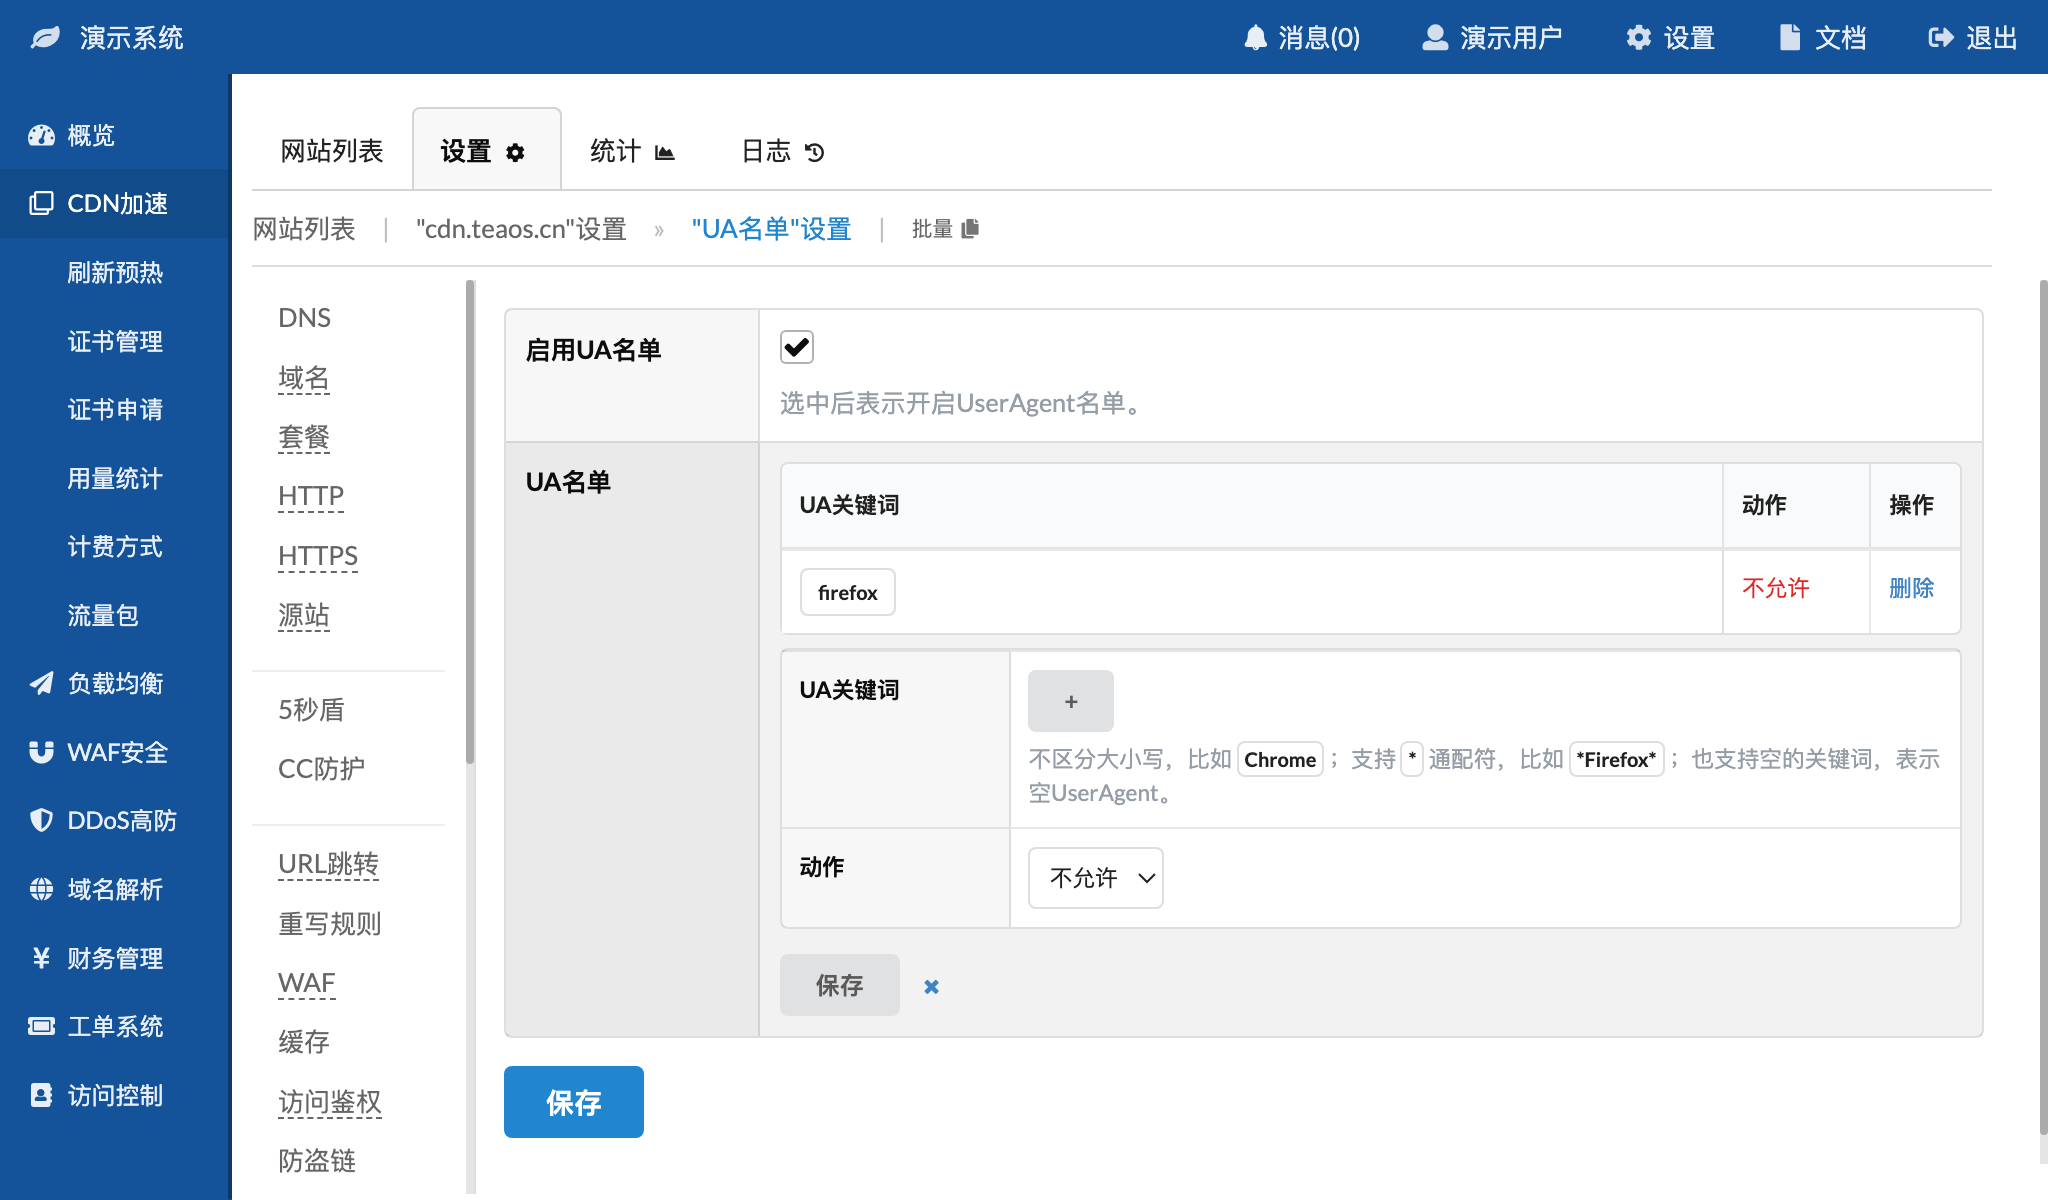
Task: Click the DDoS高防 shield icon
Action: (x=41, y=820)
